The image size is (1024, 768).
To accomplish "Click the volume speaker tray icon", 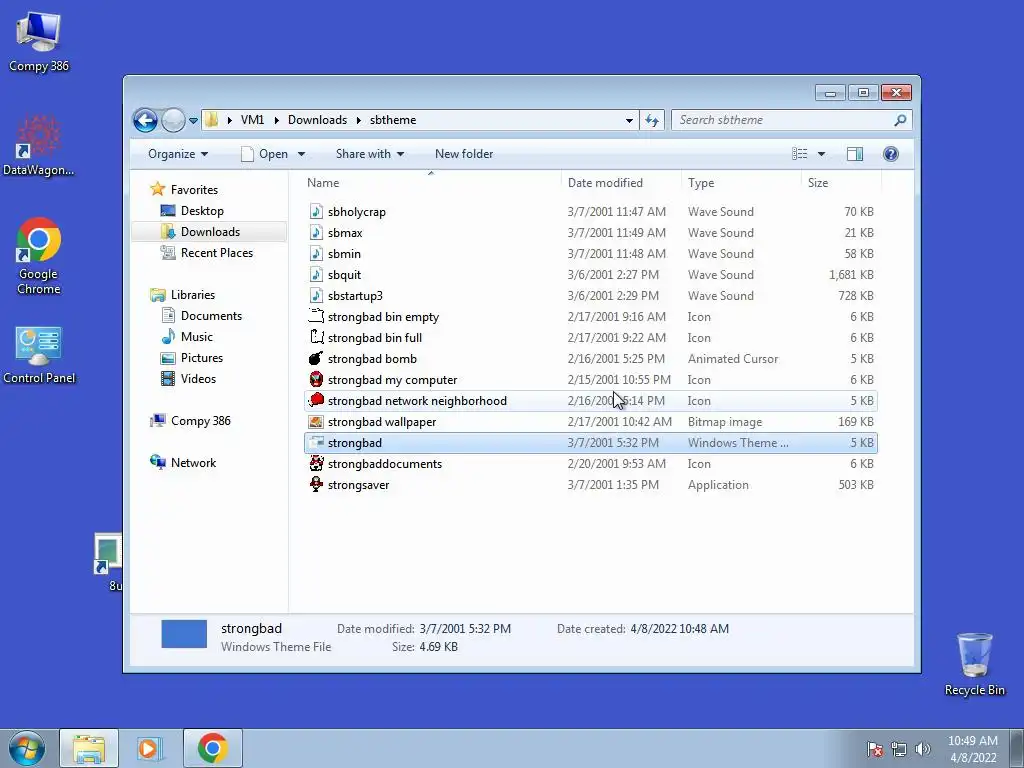I will coord(922,749).
